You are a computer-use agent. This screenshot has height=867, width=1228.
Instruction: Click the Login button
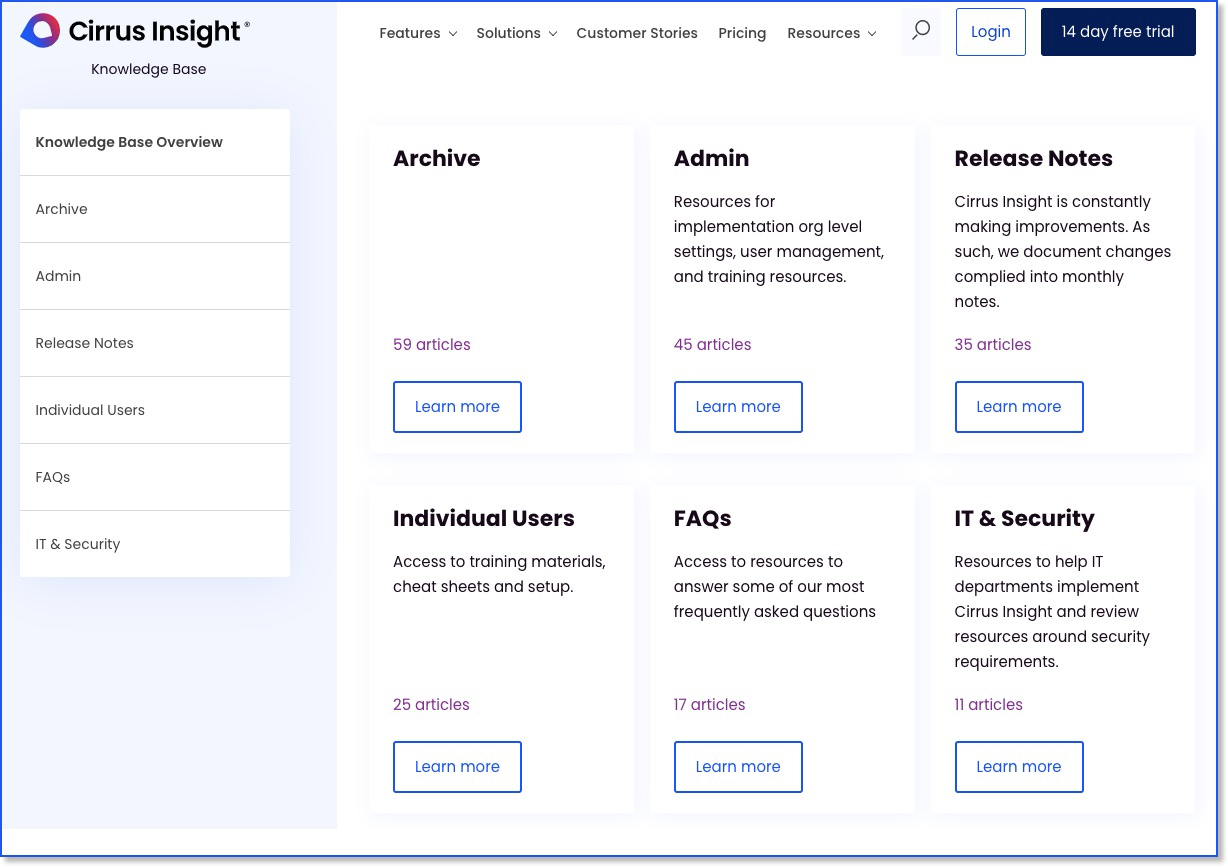(x=991, y=32)
